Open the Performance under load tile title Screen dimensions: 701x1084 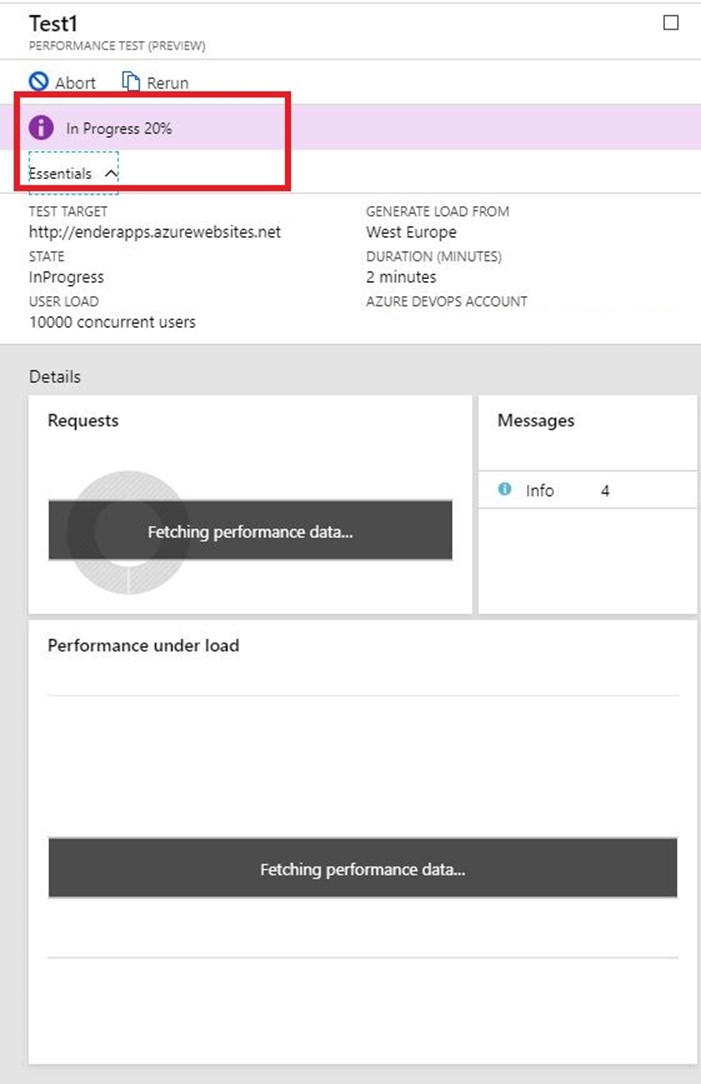point(143,646)
